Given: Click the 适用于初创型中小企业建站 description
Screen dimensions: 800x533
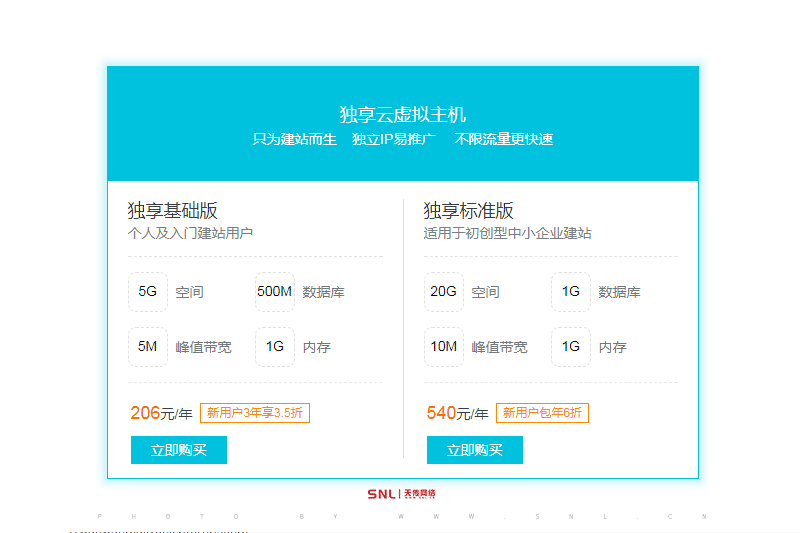Looking at the screenshot, I should [x=507, y=233].
